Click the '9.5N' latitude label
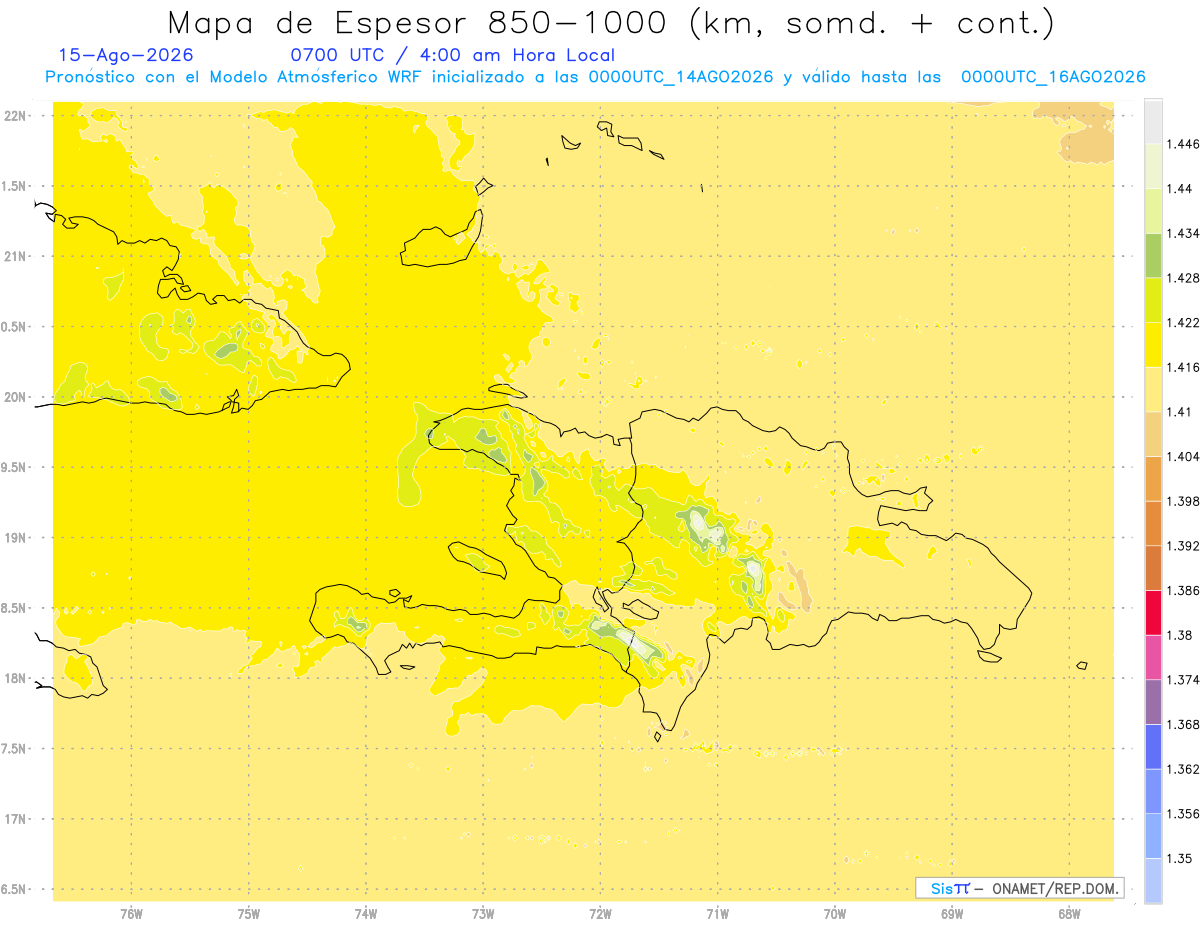 [x=15, y=467]
